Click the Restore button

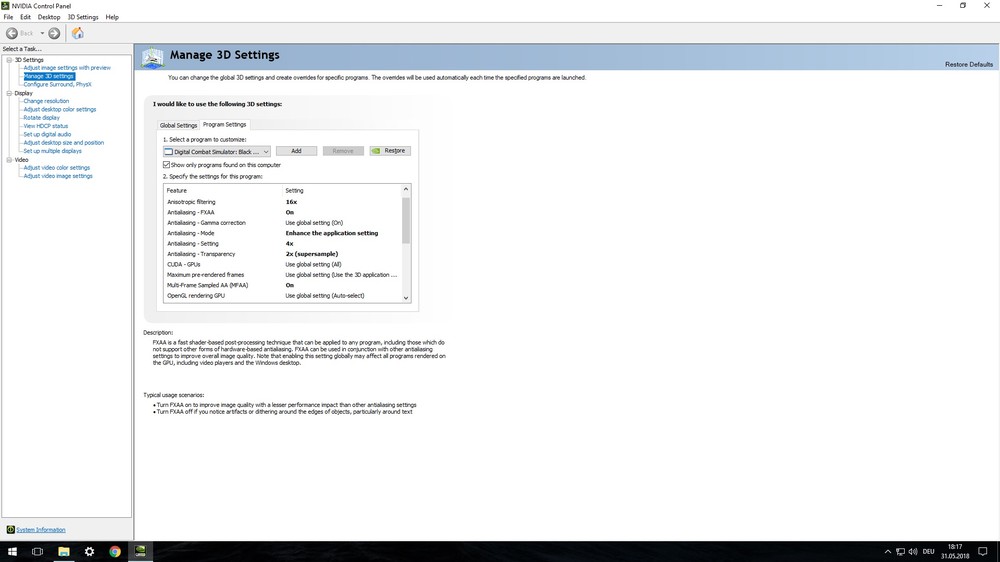390,151
